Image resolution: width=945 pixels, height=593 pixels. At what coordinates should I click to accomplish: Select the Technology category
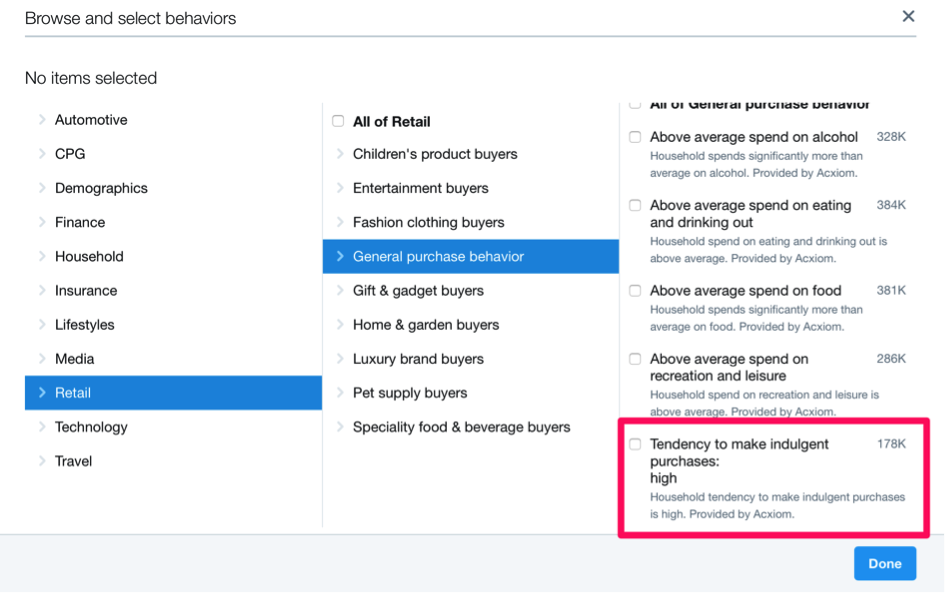pyautogui.click(x=91, y=427)
